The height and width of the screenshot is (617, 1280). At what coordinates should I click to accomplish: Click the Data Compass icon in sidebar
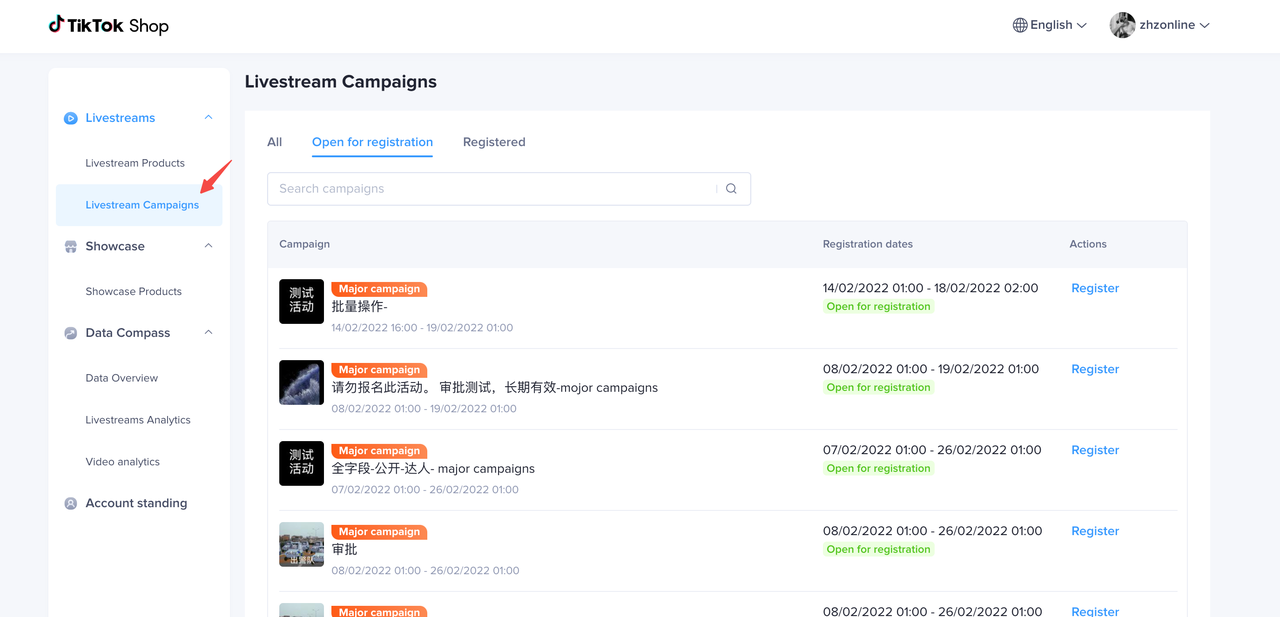coord(71,333)
